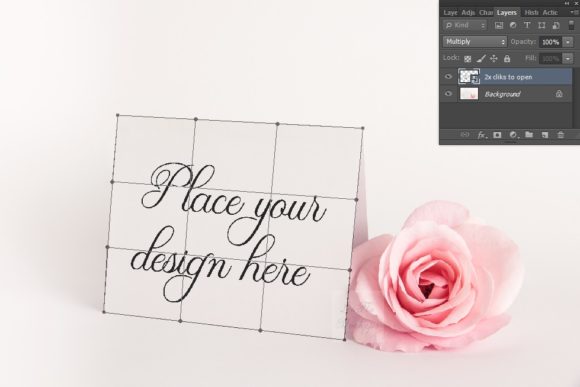Delete layer with the trash icon
This screenshot has width=580, height=387.
tap(561, 135)
